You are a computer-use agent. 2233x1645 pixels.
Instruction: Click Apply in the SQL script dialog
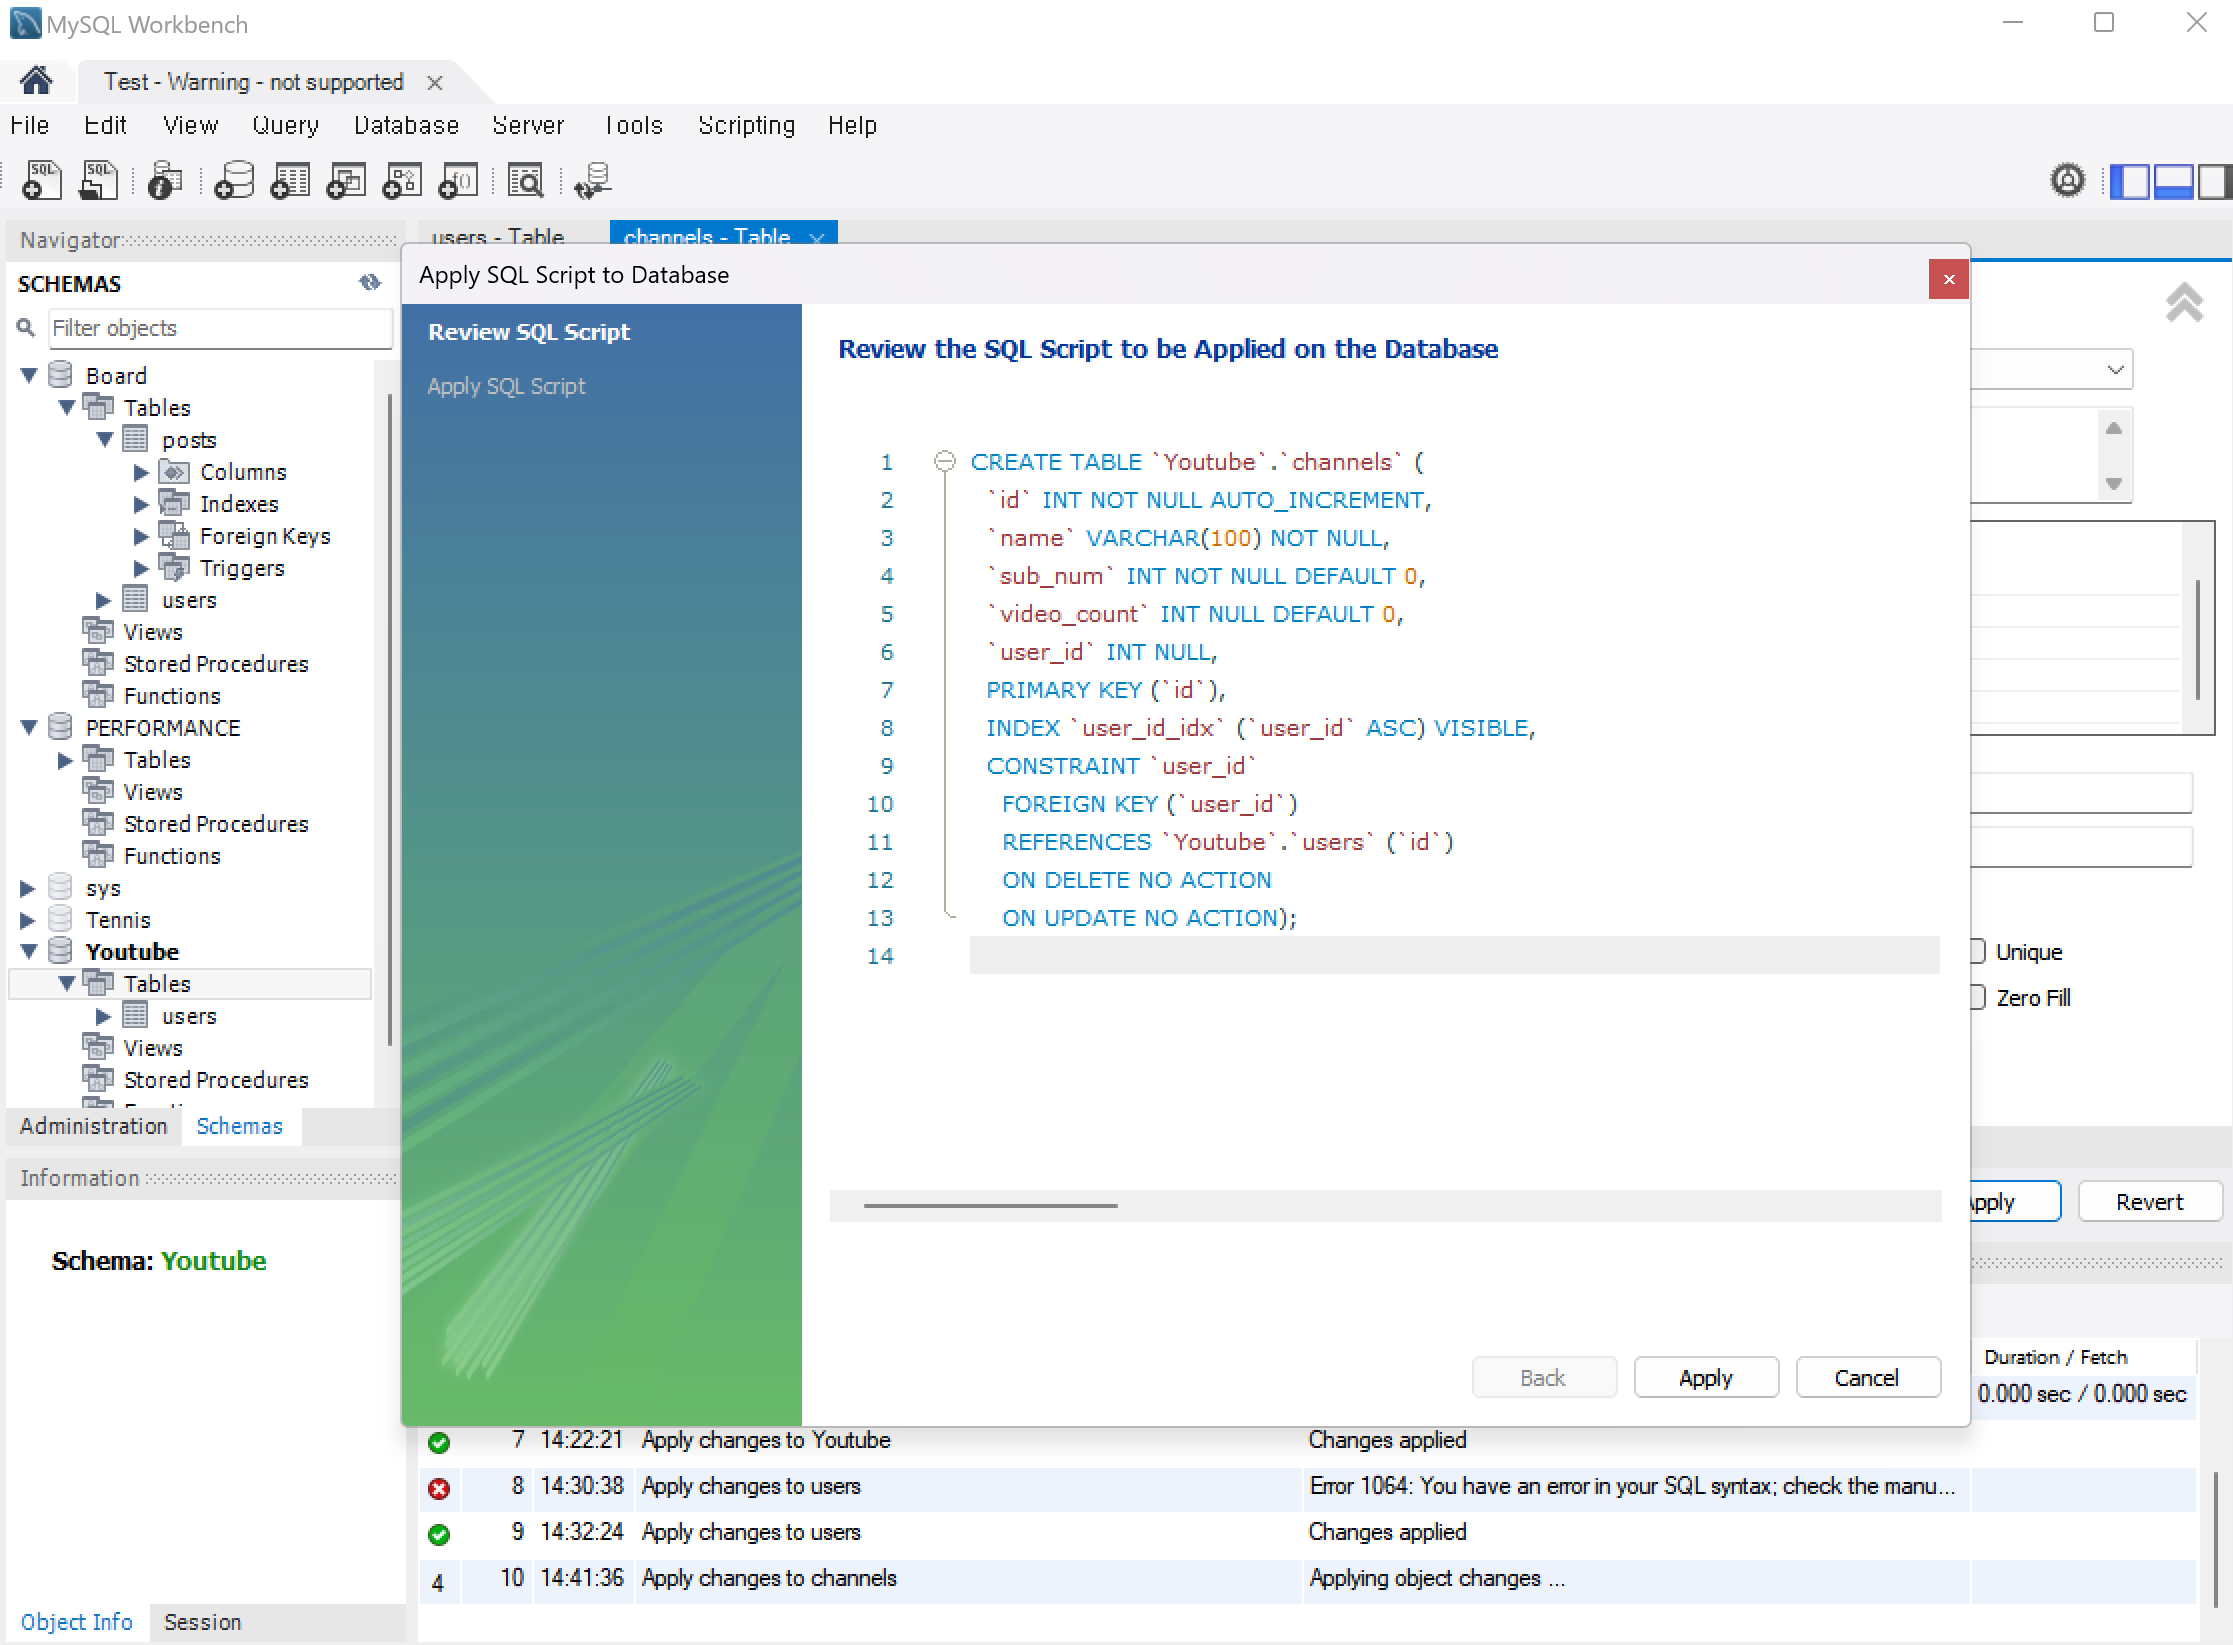(x=1705, y=1378)
